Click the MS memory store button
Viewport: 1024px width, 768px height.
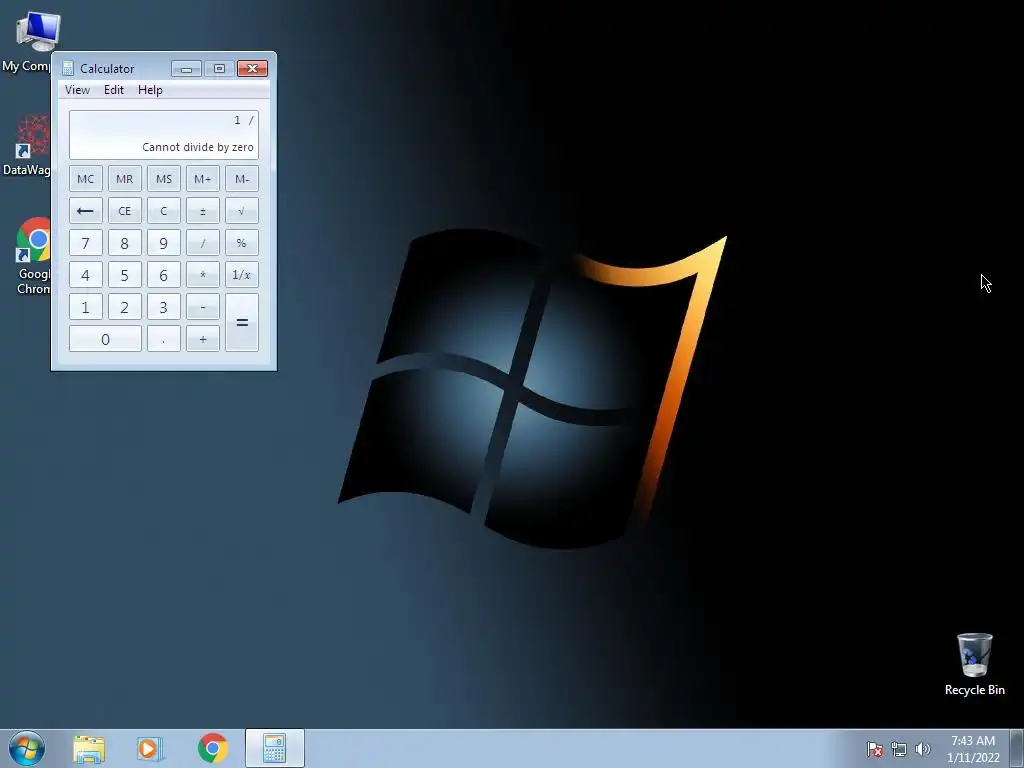tap(164, 179)
